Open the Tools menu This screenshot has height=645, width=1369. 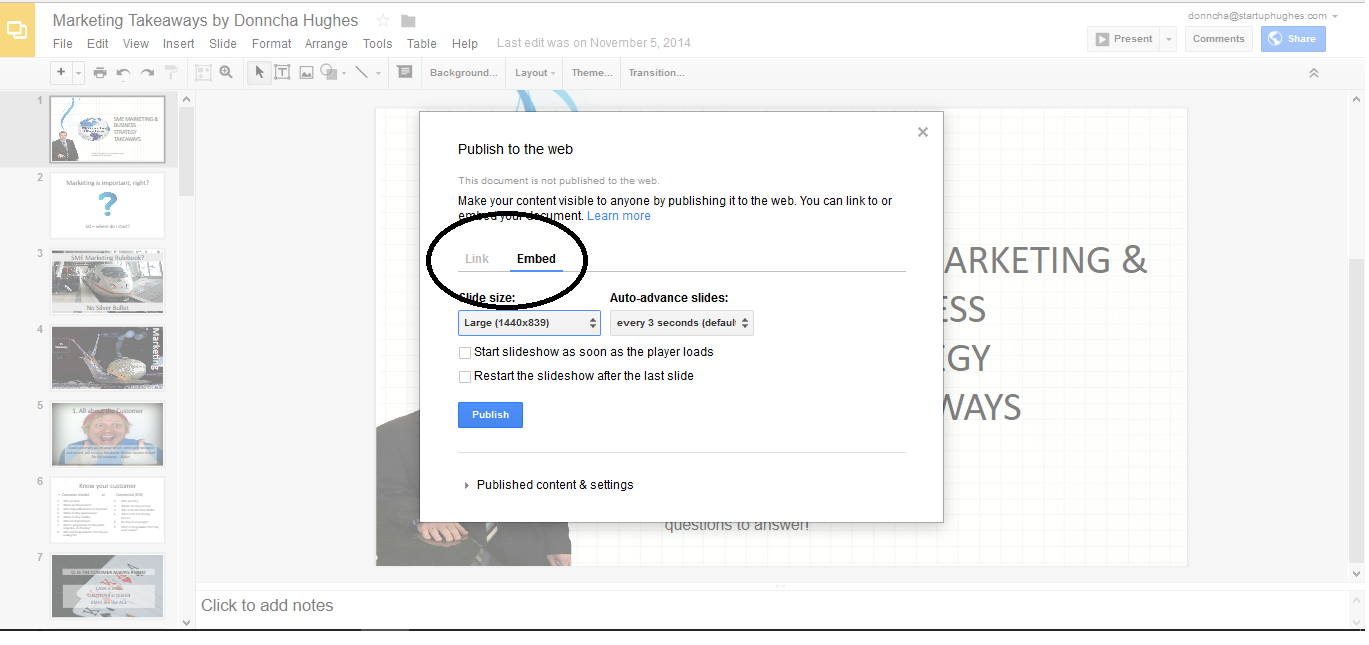(x=378, y=44)
